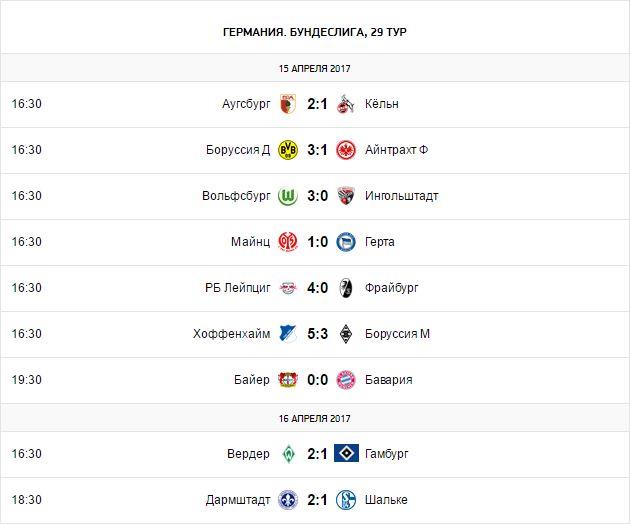Click the RB Leipzig logo

(288, 288)
